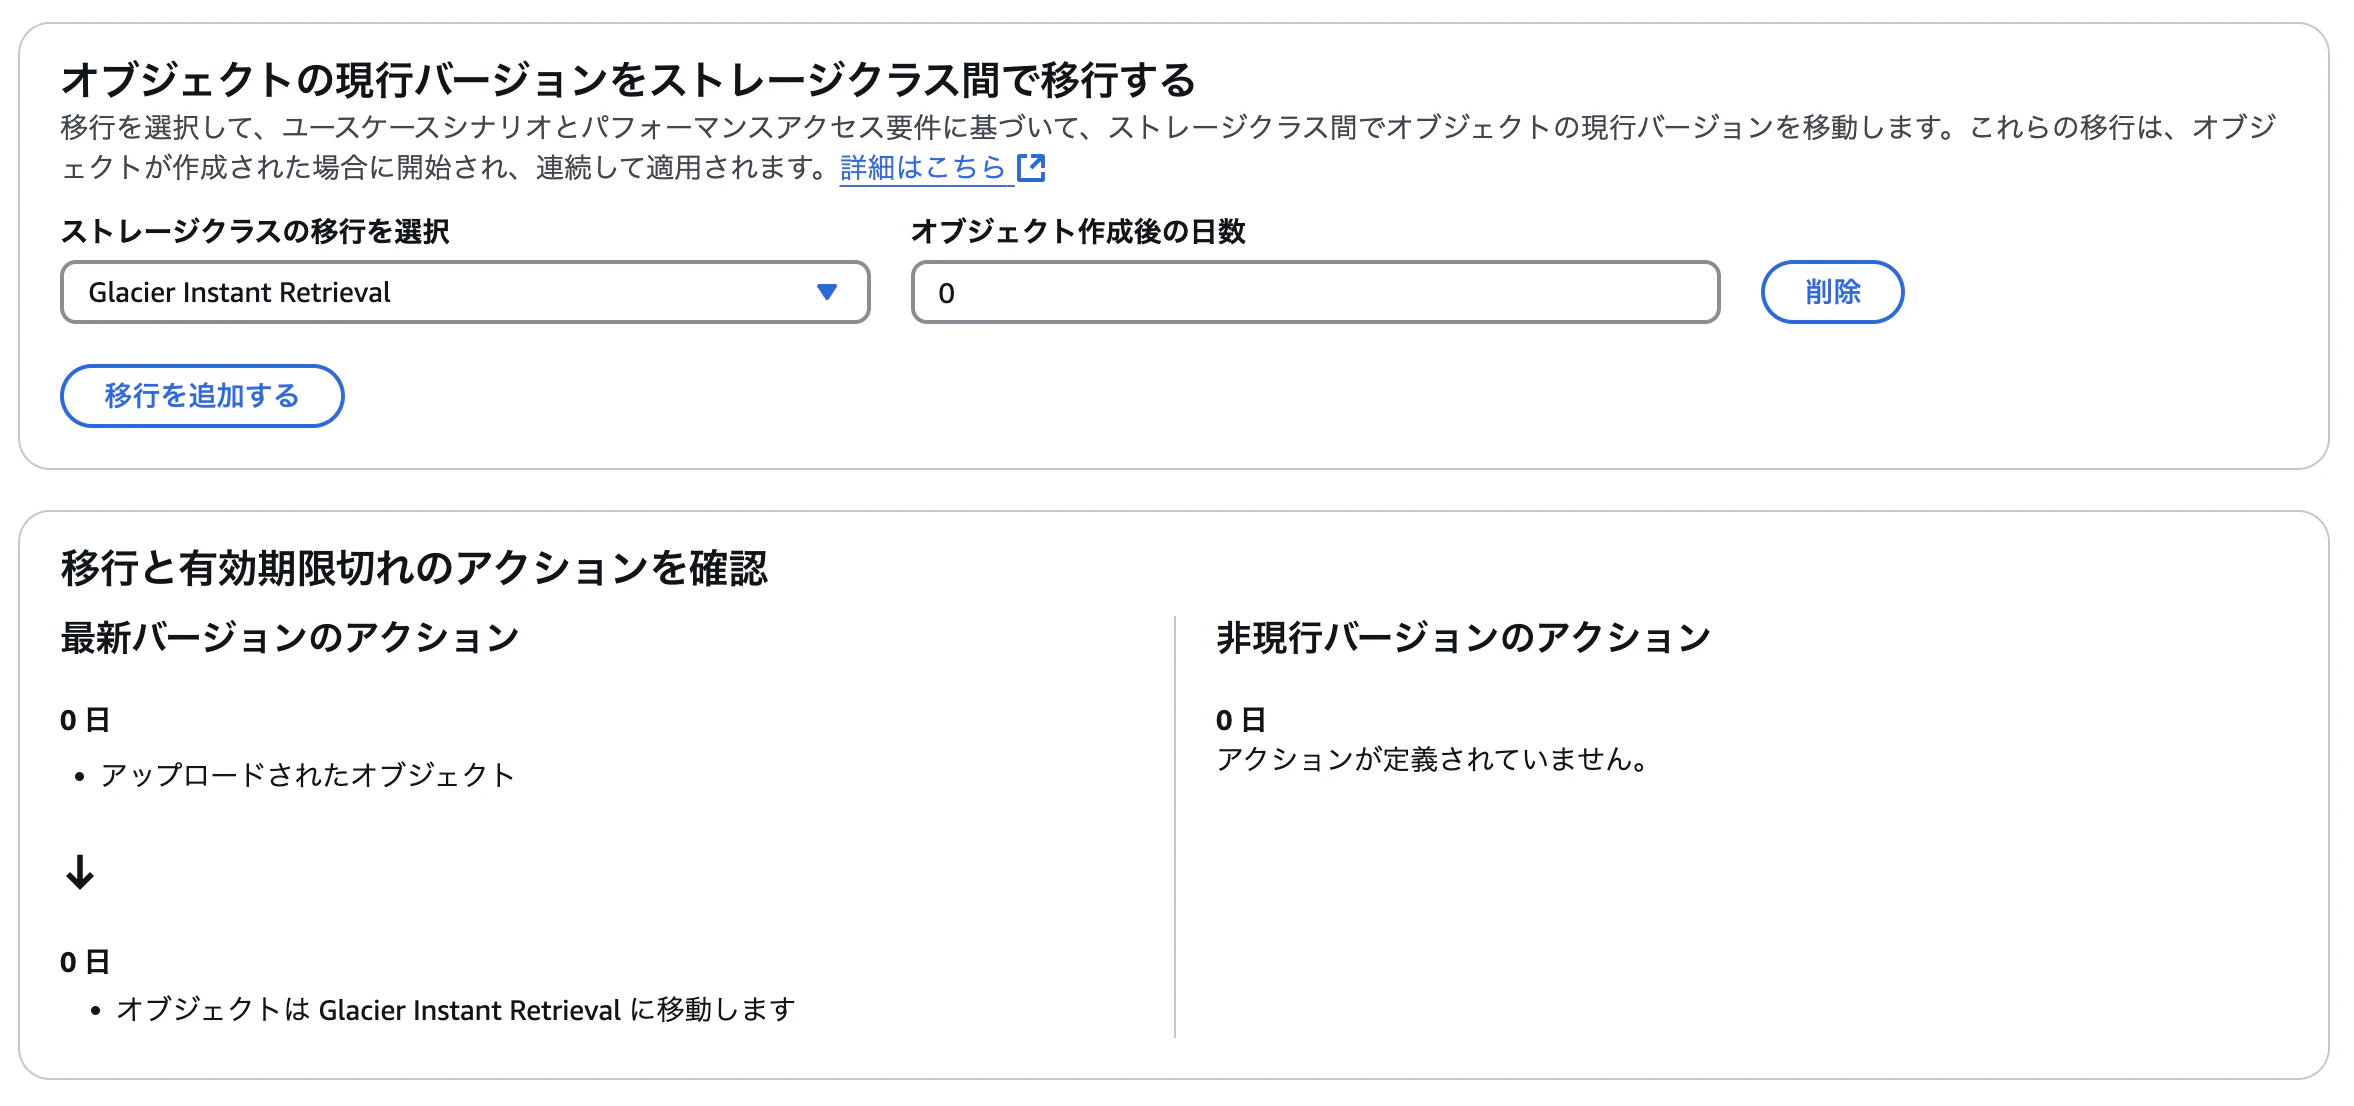
Task: Click the days after object creation field
Action: [x=1314, y=292]
